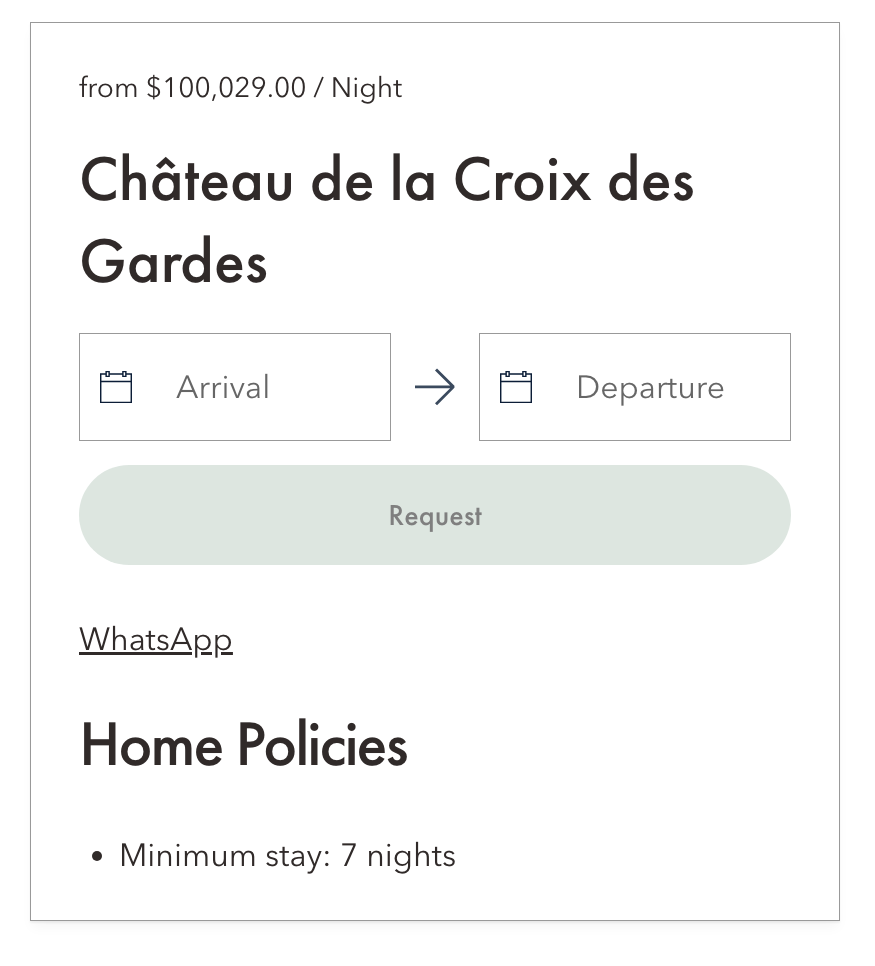Click the word 'Night' in the price line
875x966 pixels.
[x=367, y=88]
